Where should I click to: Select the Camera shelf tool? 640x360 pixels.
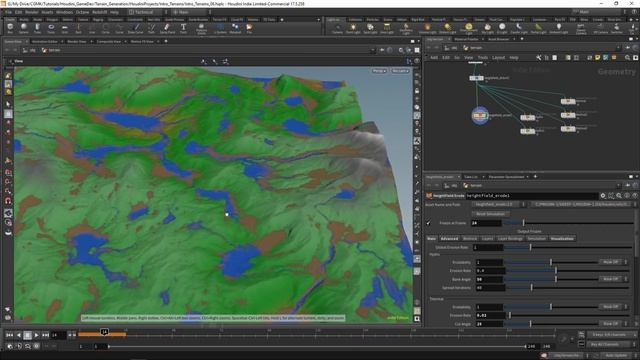tap(338, 28)
